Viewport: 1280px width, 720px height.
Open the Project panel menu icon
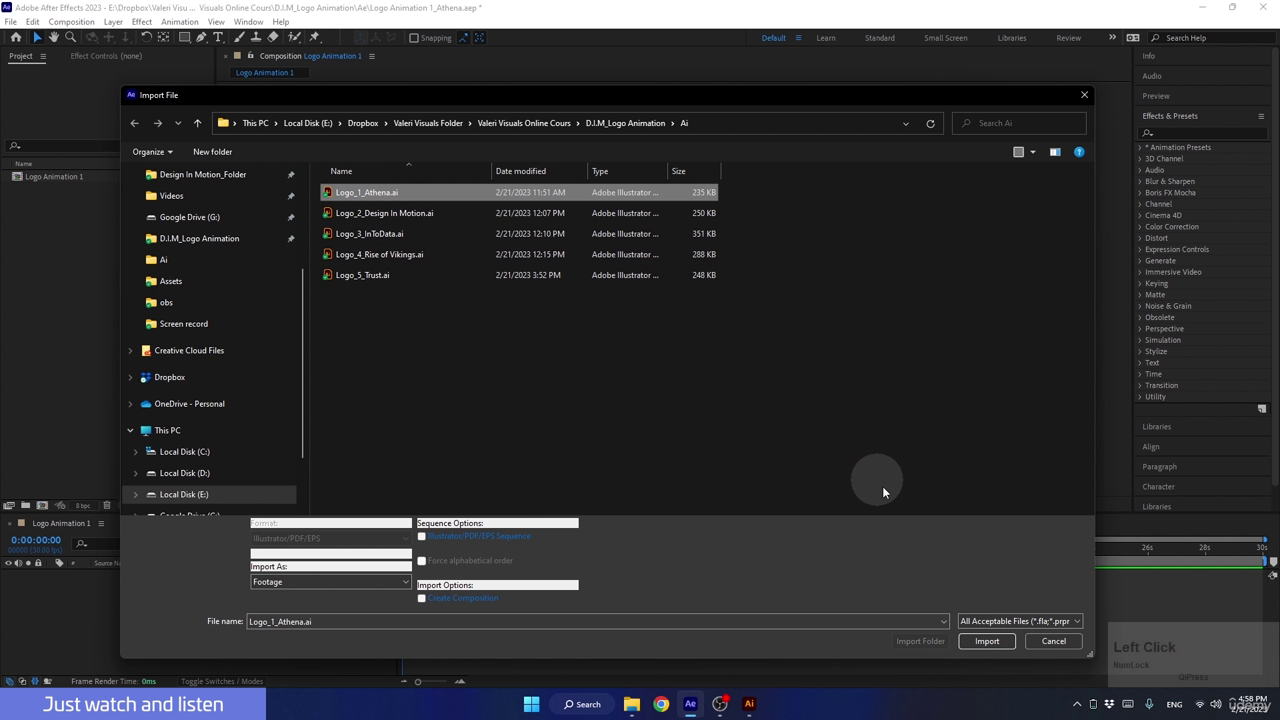42,56
